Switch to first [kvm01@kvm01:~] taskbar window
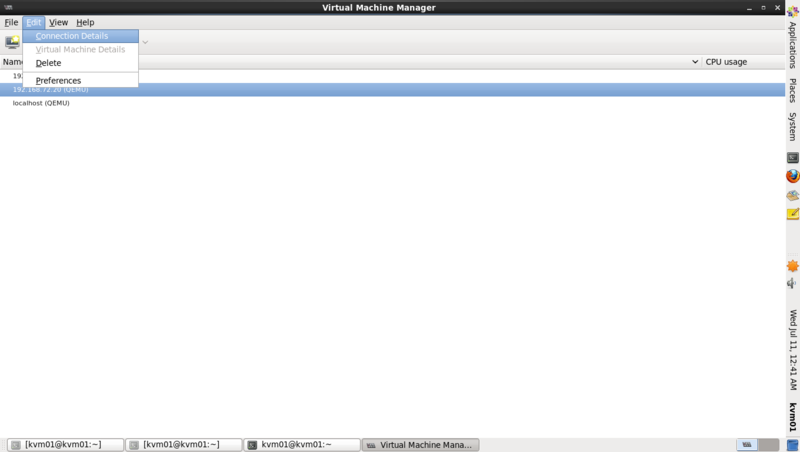The width and height of the screenshot is (800, 452). point(65,445)
